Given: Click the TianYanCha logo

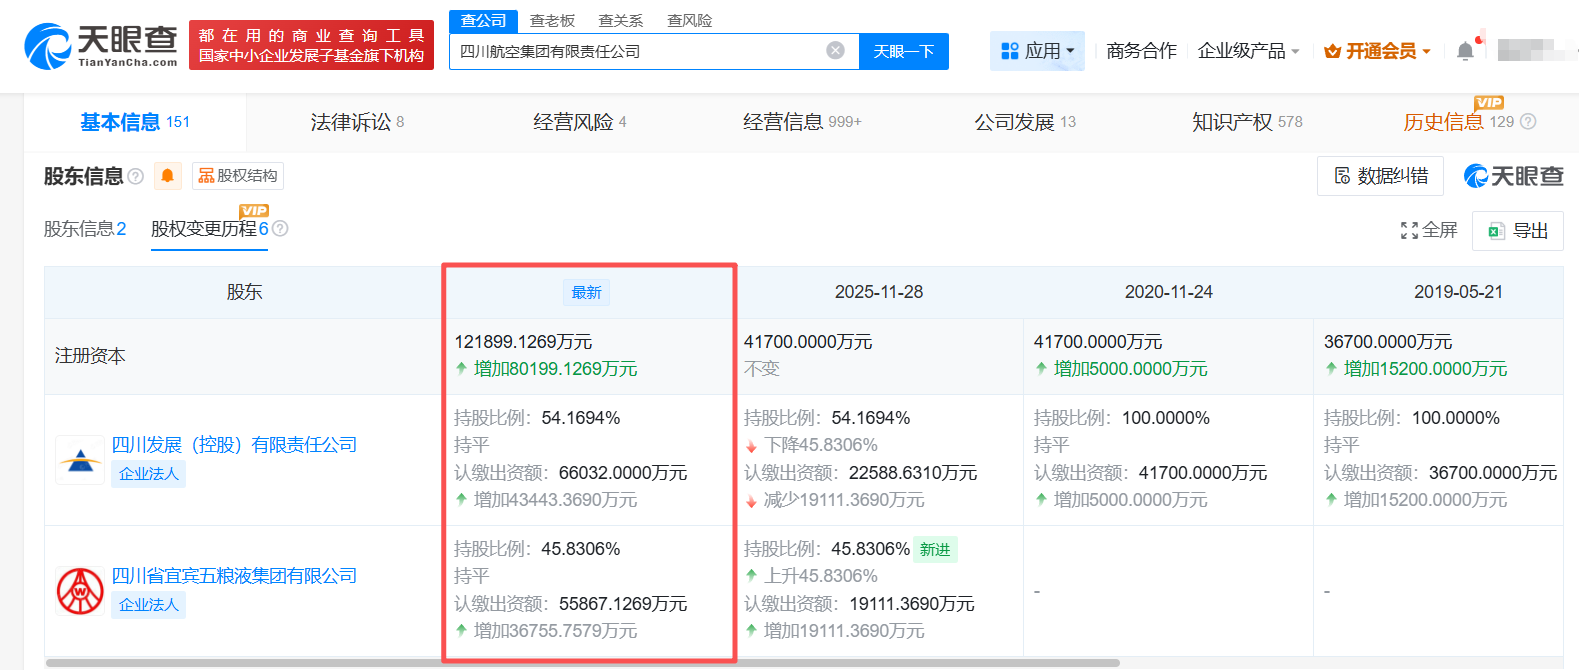Looking at the screenshot, I should [x=101, y=46].
